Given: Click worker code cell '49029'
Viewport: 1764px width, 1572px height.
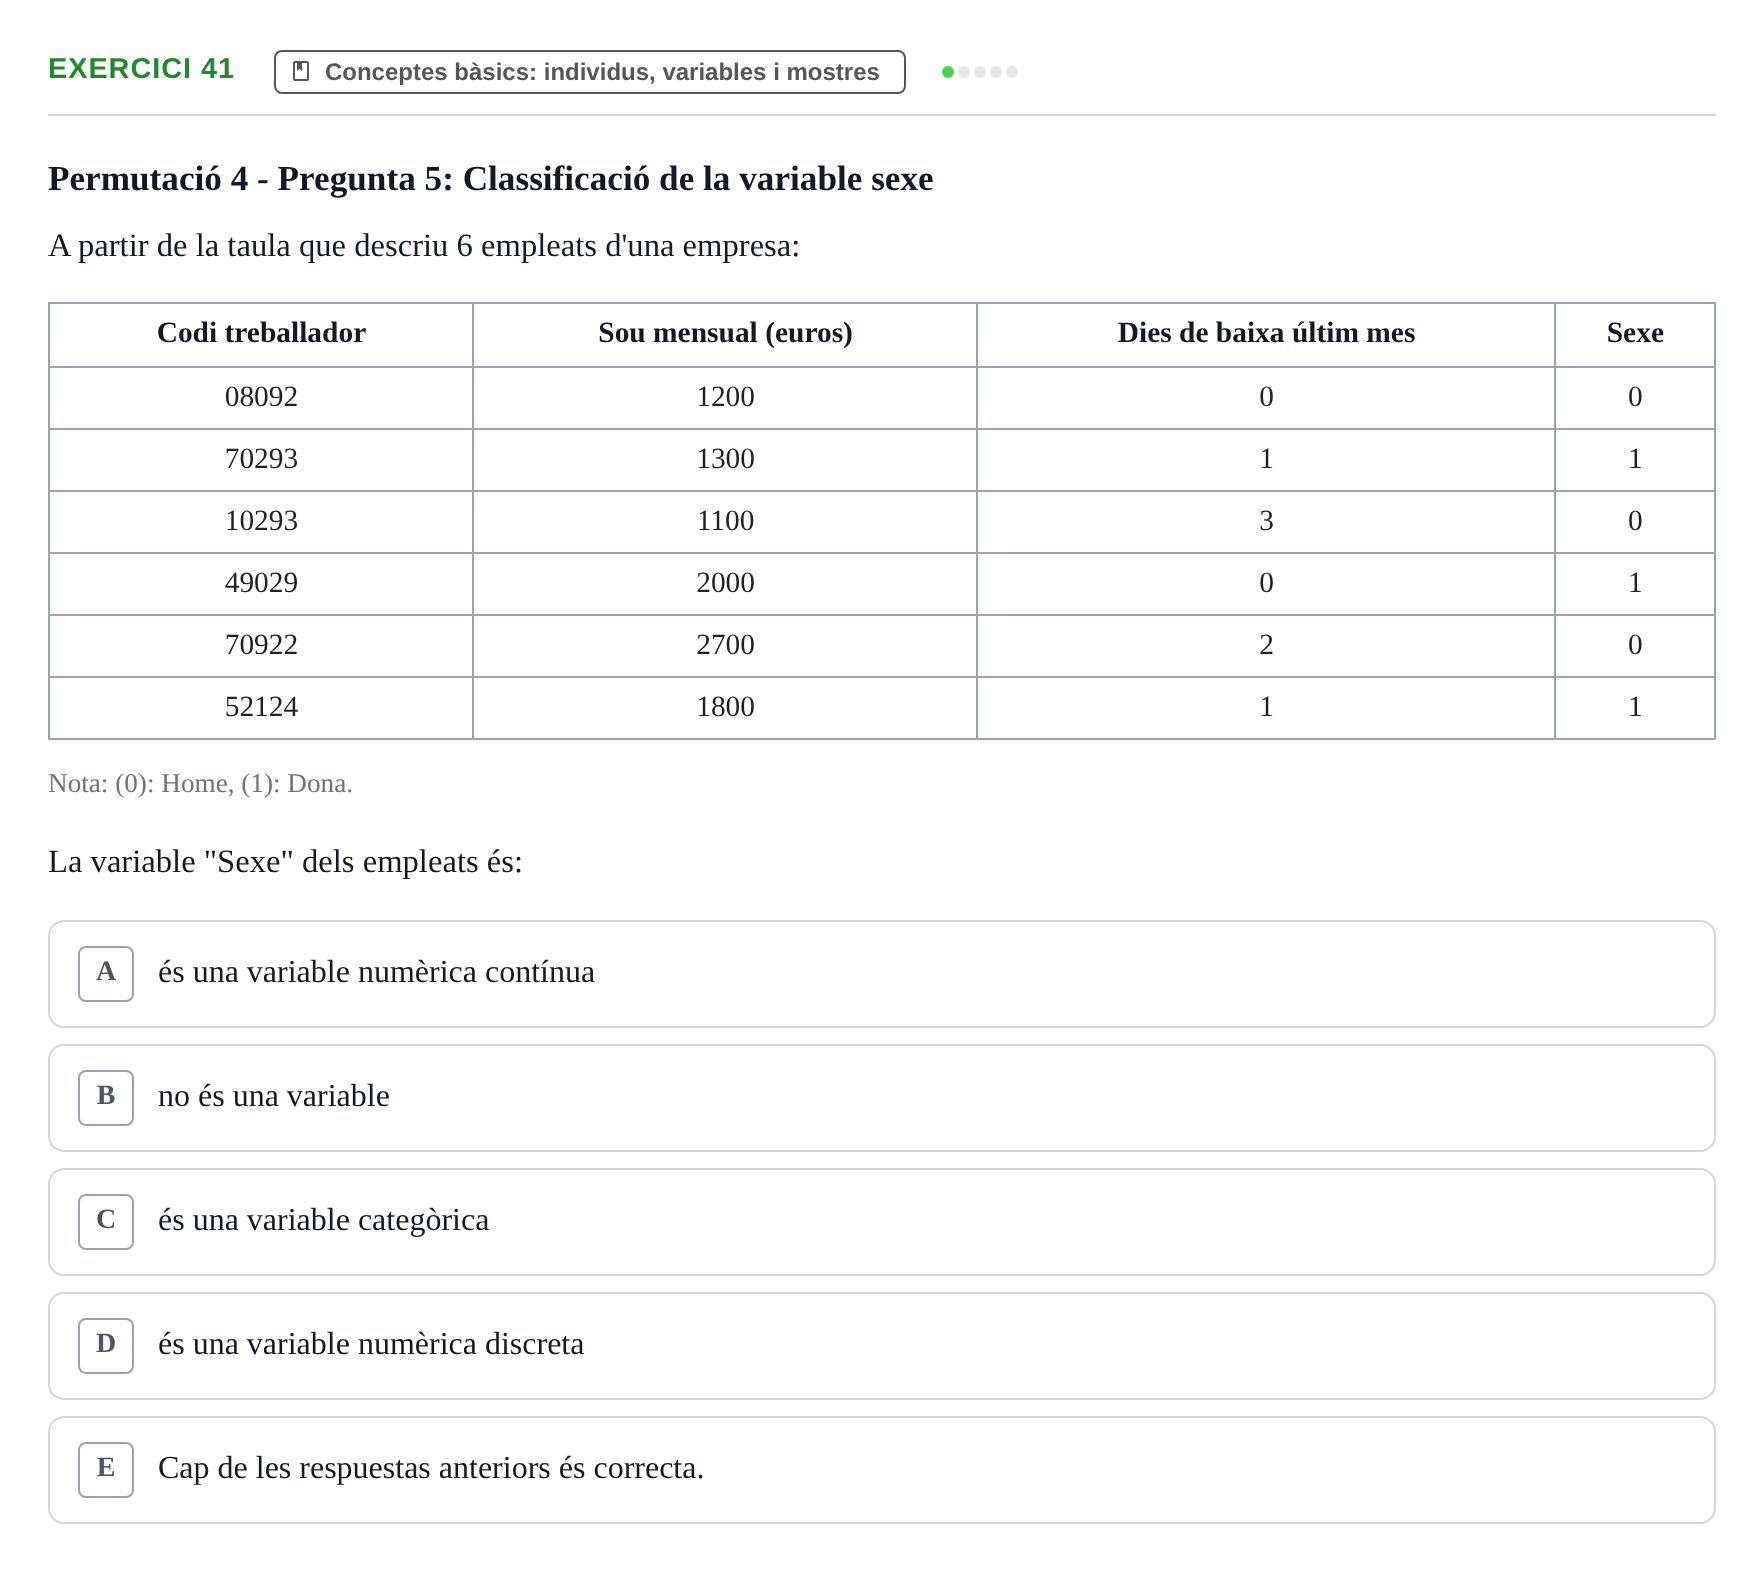Looking at the screenshot, I should click(261, 584).
